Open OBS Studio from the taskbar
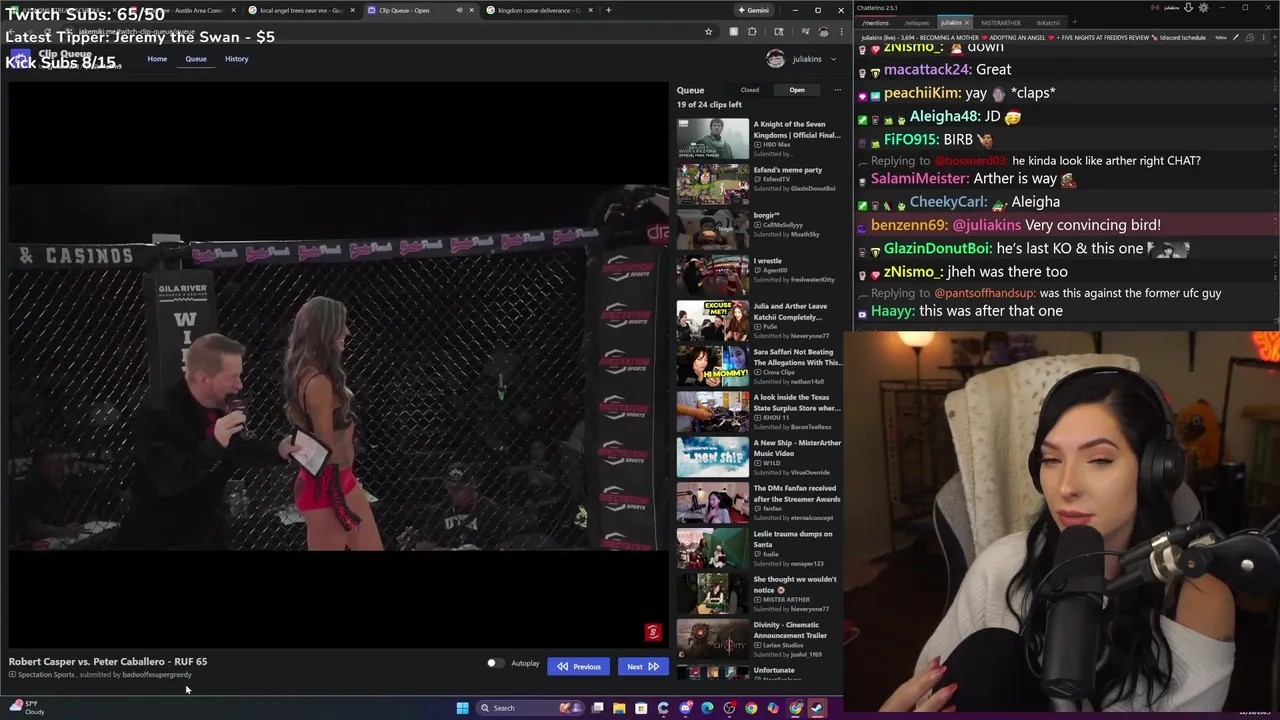Image resolution: width=1280 pixels, height=720 pixels. point(729,708)
